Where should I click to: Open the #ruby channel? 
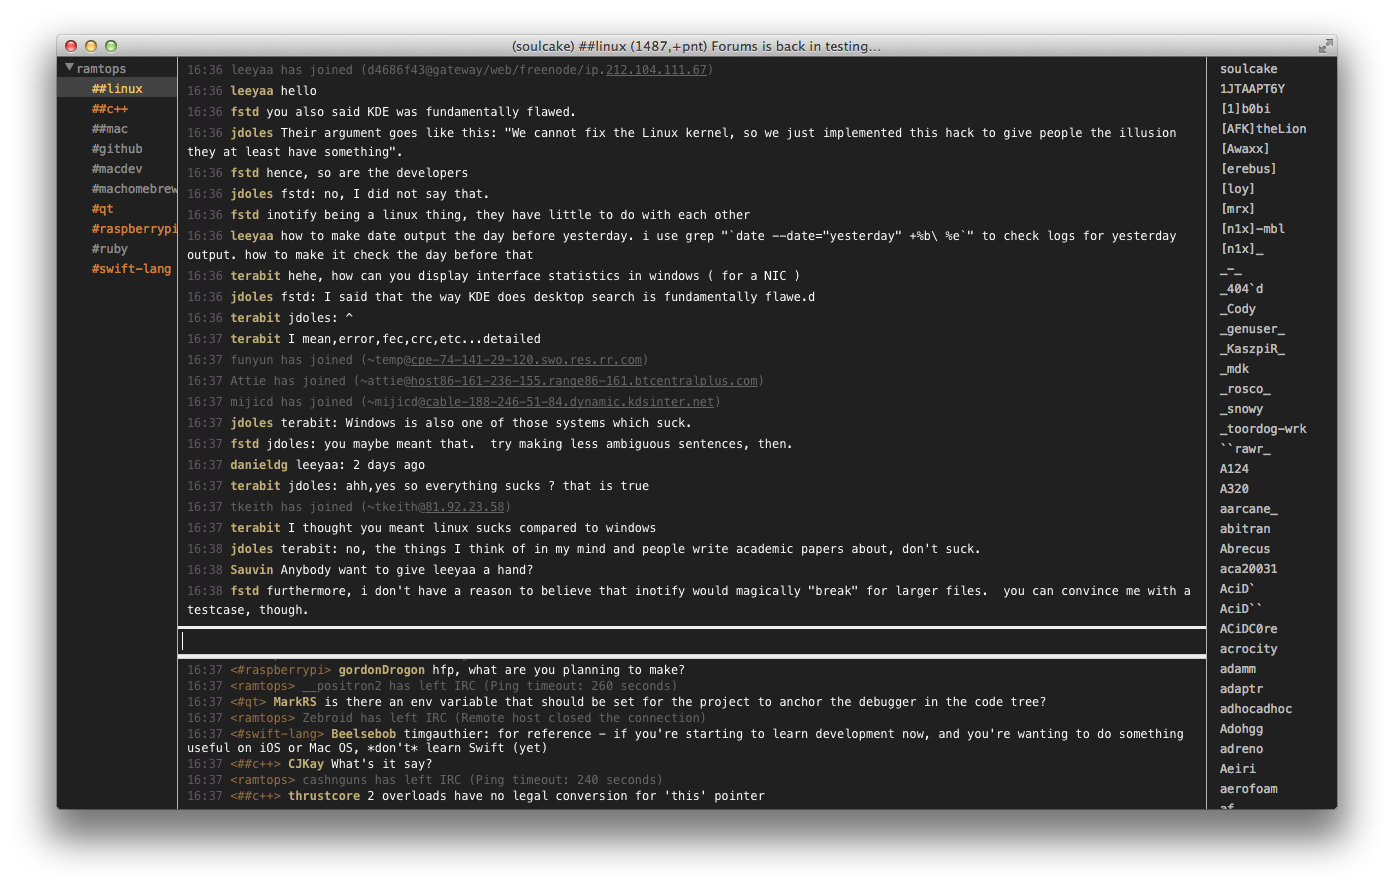(110, 248)
